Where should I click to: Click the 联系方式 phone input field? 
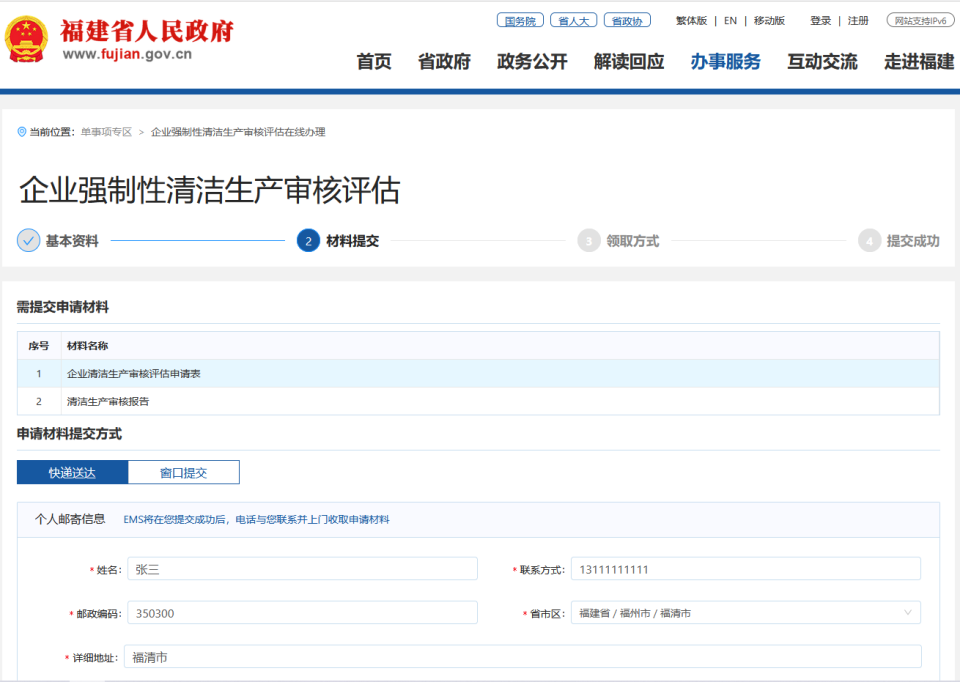pos(746,569)
